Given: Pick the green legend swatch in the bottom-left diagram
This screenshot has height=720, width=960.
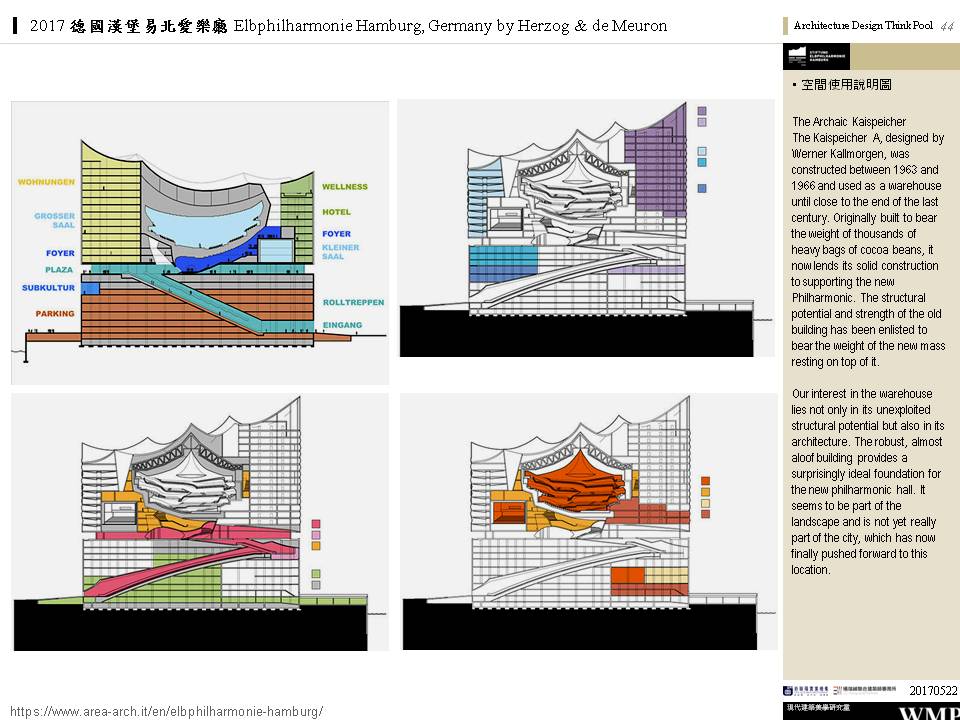Looking at the screenshot, I should pos(316,574).
